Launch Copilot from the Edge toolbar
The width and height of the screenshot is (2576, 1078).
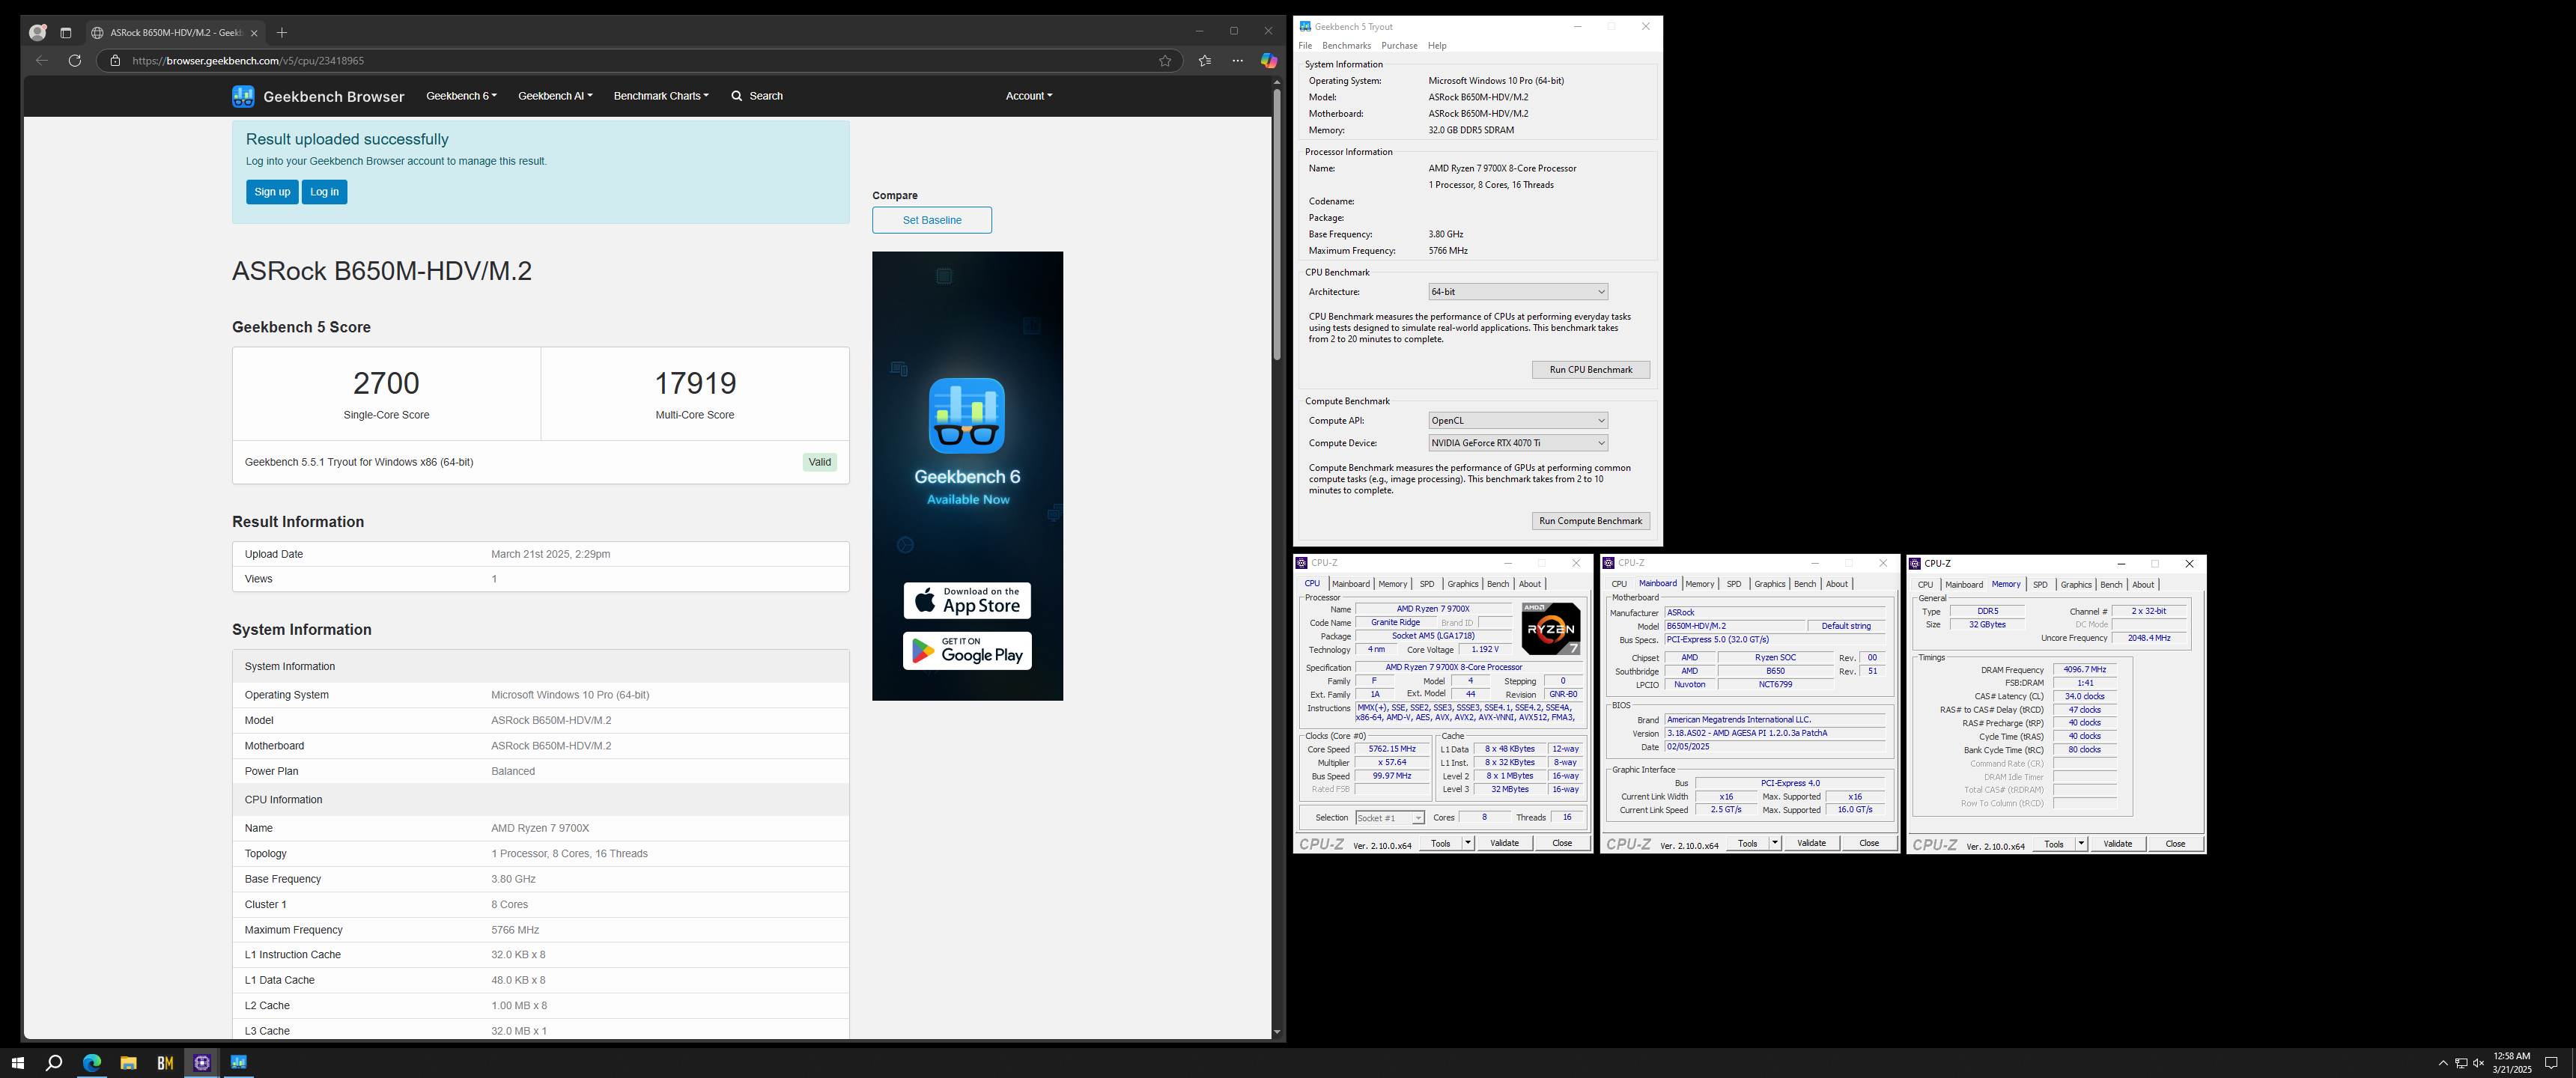pyautogui.click(x=1269, y=61)
